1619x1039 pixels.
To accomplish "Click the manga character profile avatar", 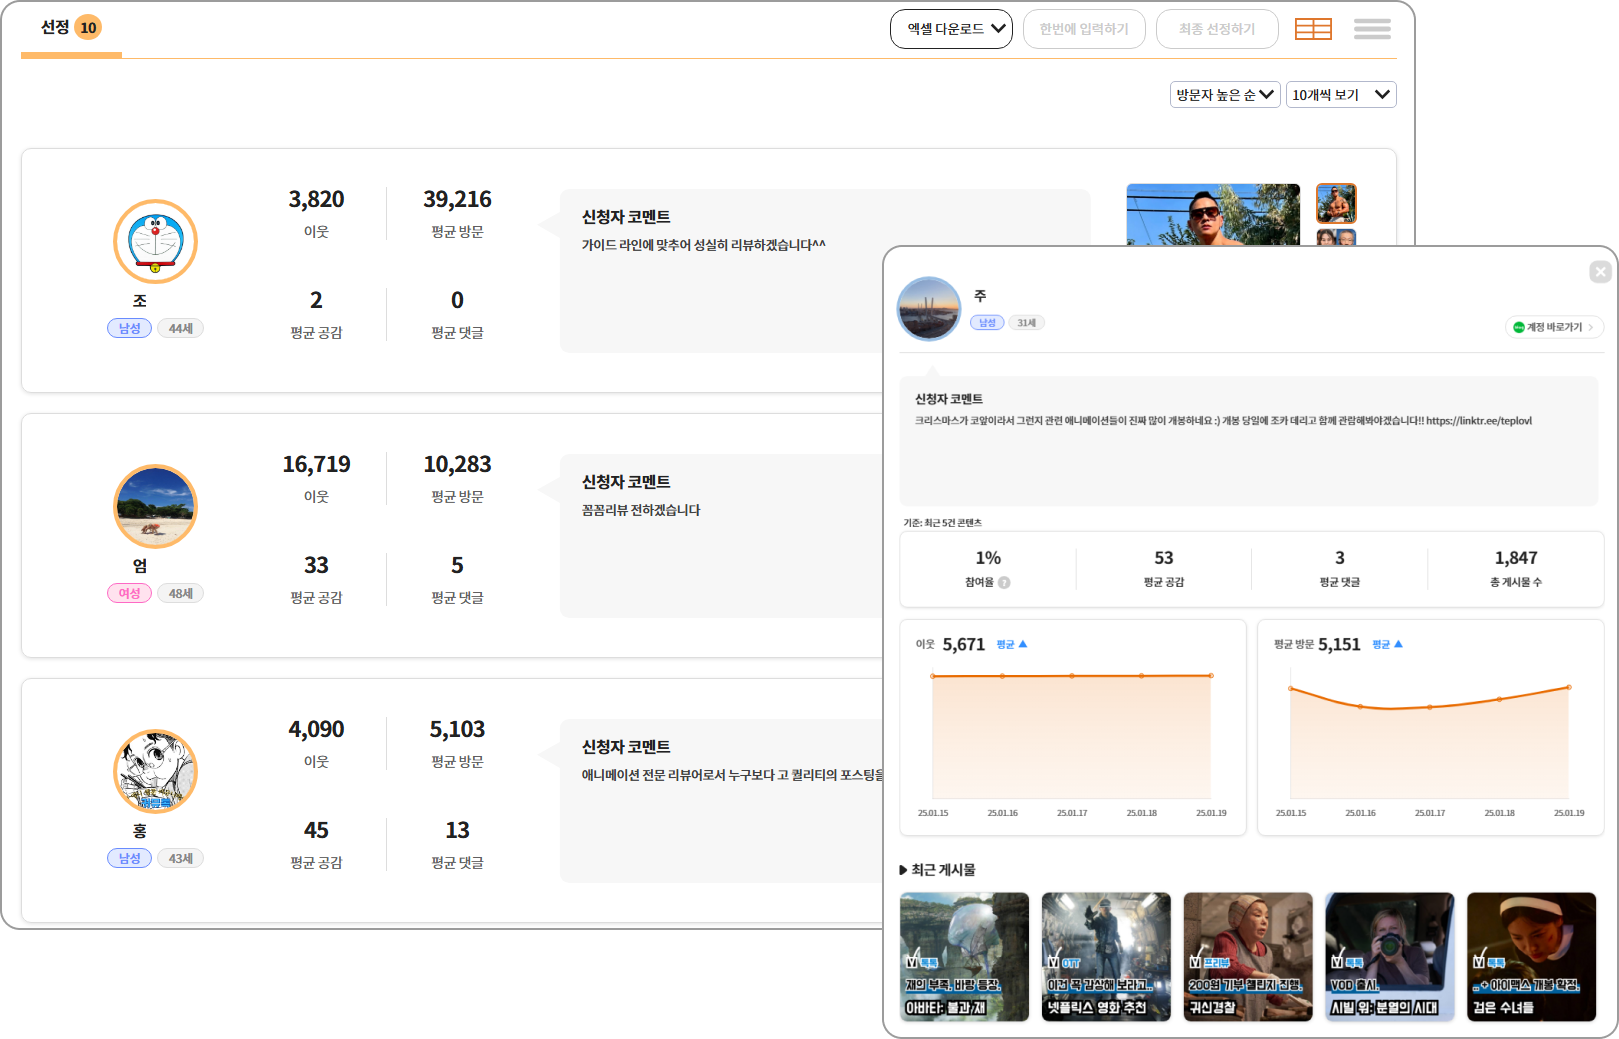I will click(x=155, y=772).
